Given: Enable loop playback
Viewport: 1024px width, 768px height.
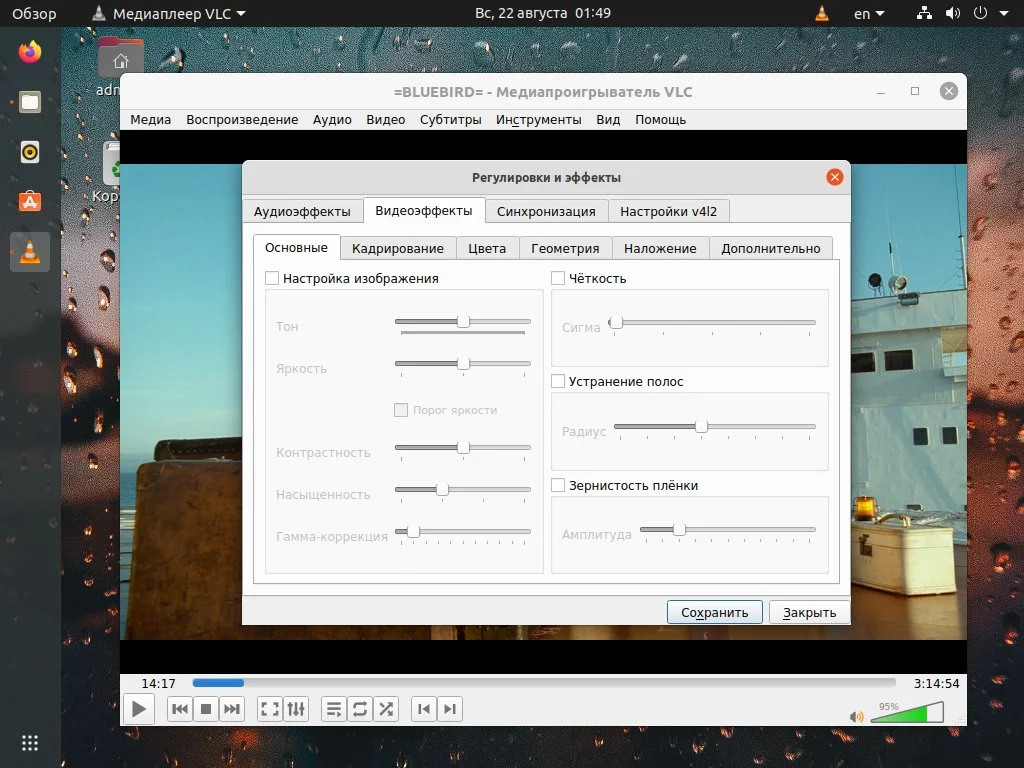Looking at the screenshot, I should pos(359,708).
